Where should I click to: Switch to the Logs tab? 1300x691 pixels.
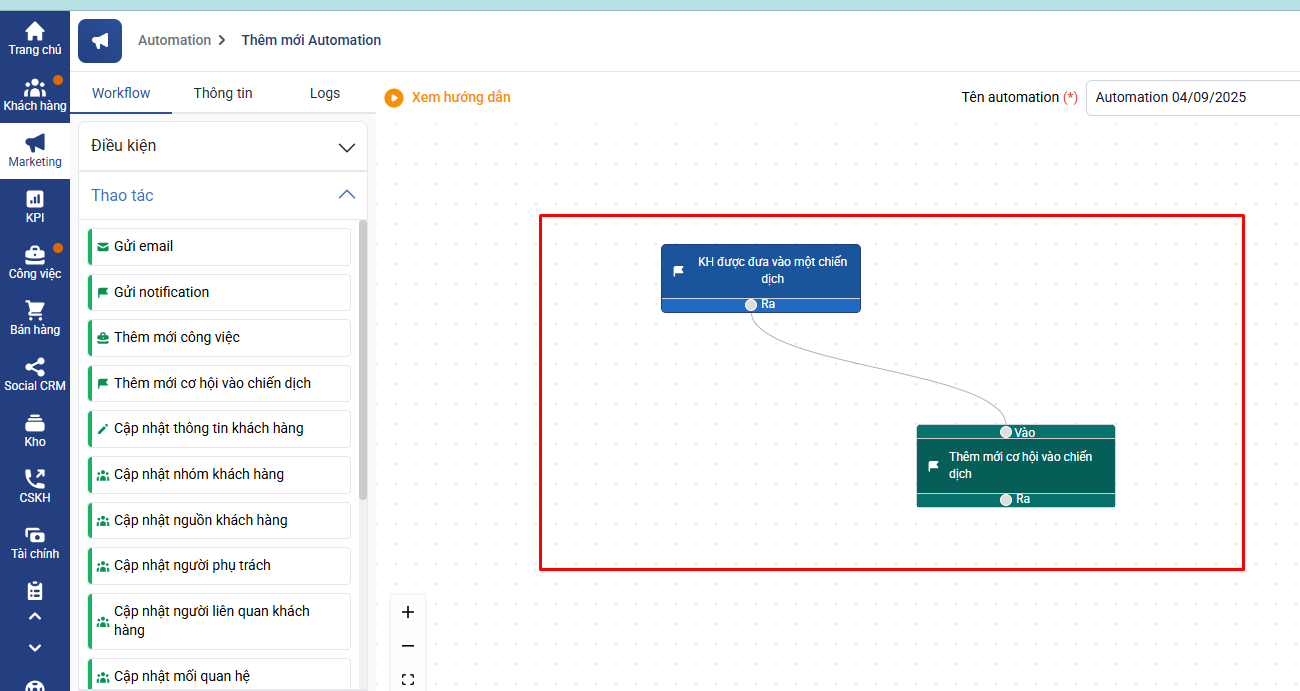pyautogui.click(x=325, y=93)
